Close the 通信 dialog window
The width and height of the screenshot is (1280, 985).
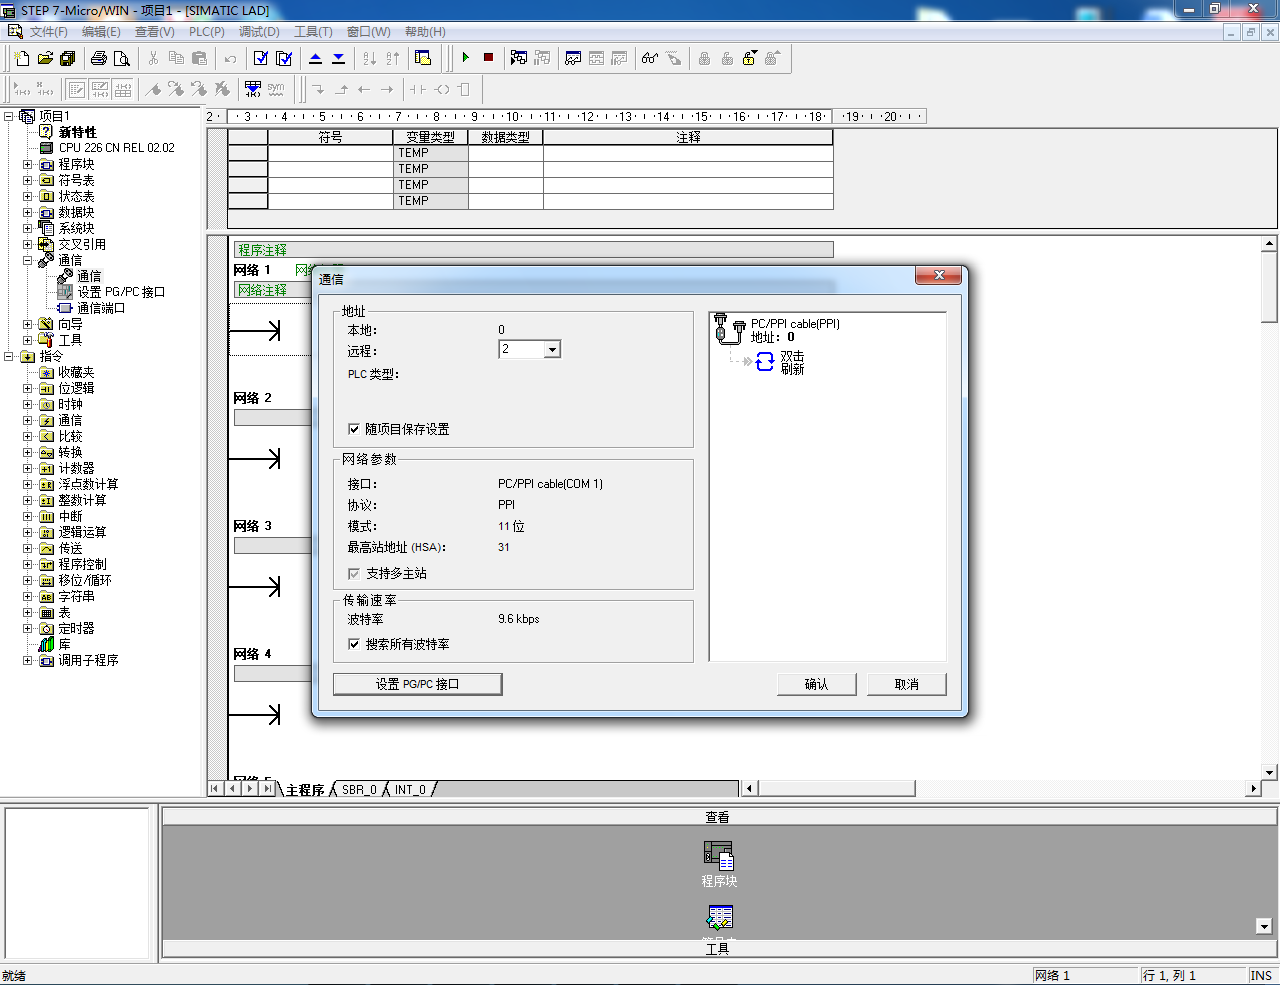939,275
